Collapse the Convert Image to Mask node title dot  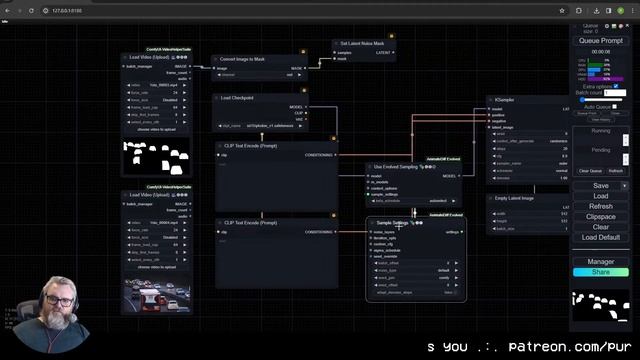point(216,59)
